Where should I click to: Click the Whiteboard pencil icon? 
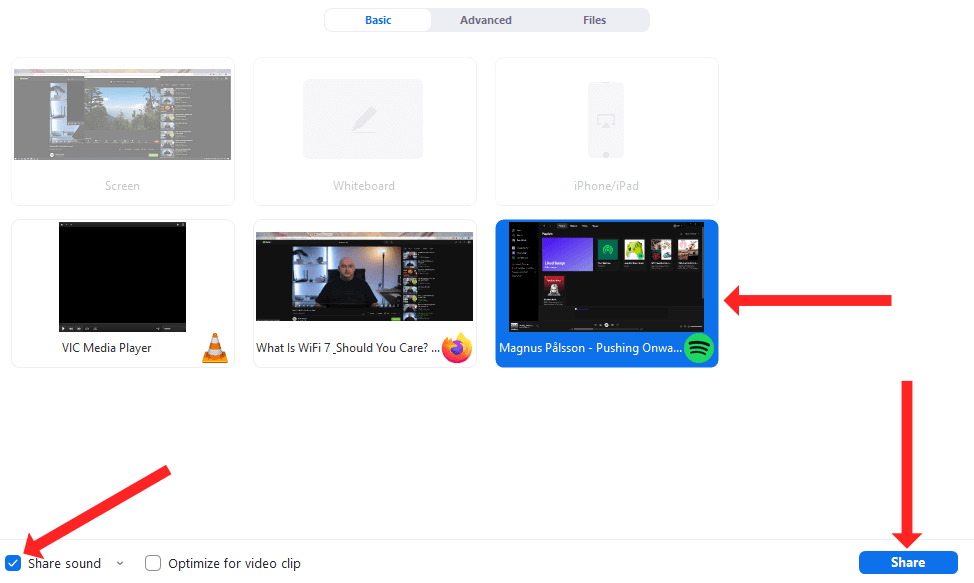coord(363,118)
